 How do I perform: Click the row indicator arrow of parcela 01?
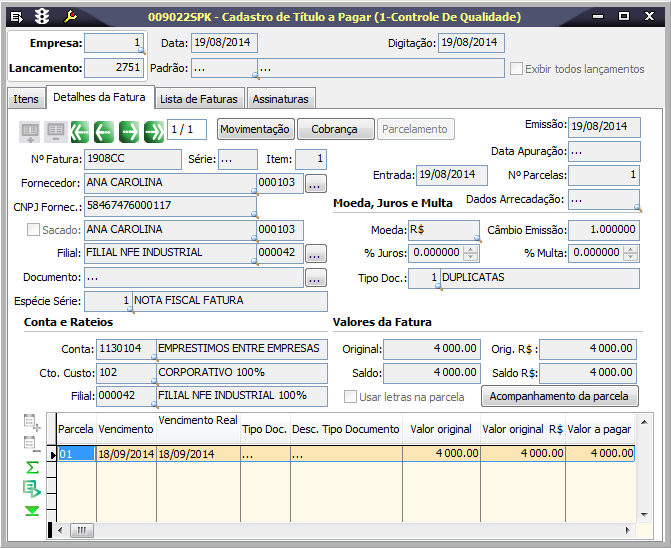tap(52, 454)
